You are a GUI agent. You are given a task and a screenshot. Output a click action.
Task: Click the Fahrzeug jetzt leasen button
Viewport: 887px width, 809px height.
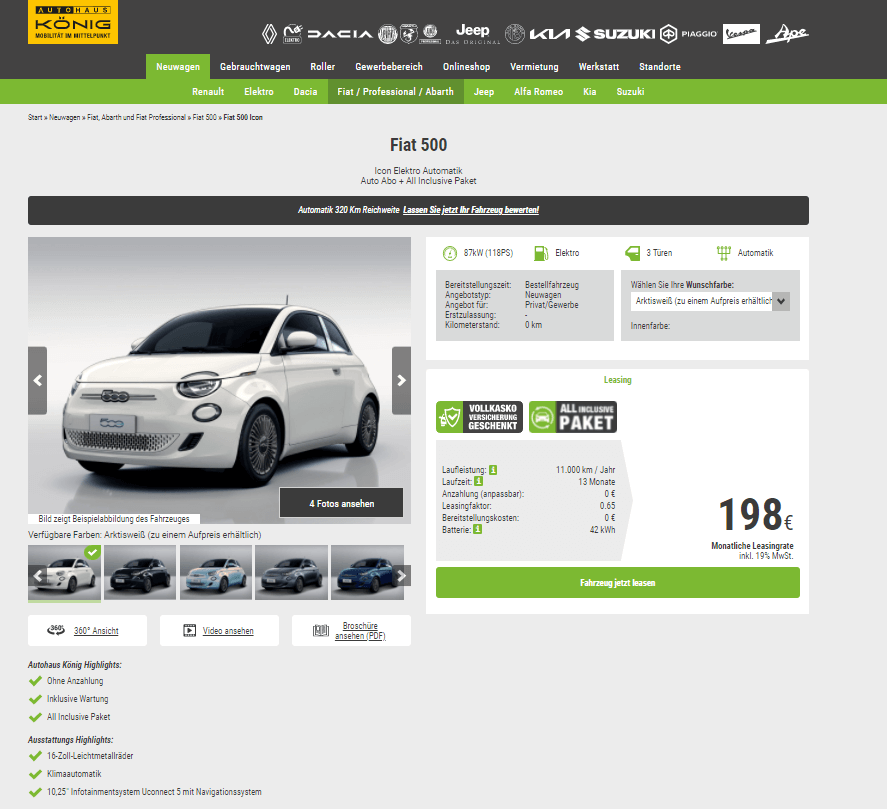click(x=618, y=583)
